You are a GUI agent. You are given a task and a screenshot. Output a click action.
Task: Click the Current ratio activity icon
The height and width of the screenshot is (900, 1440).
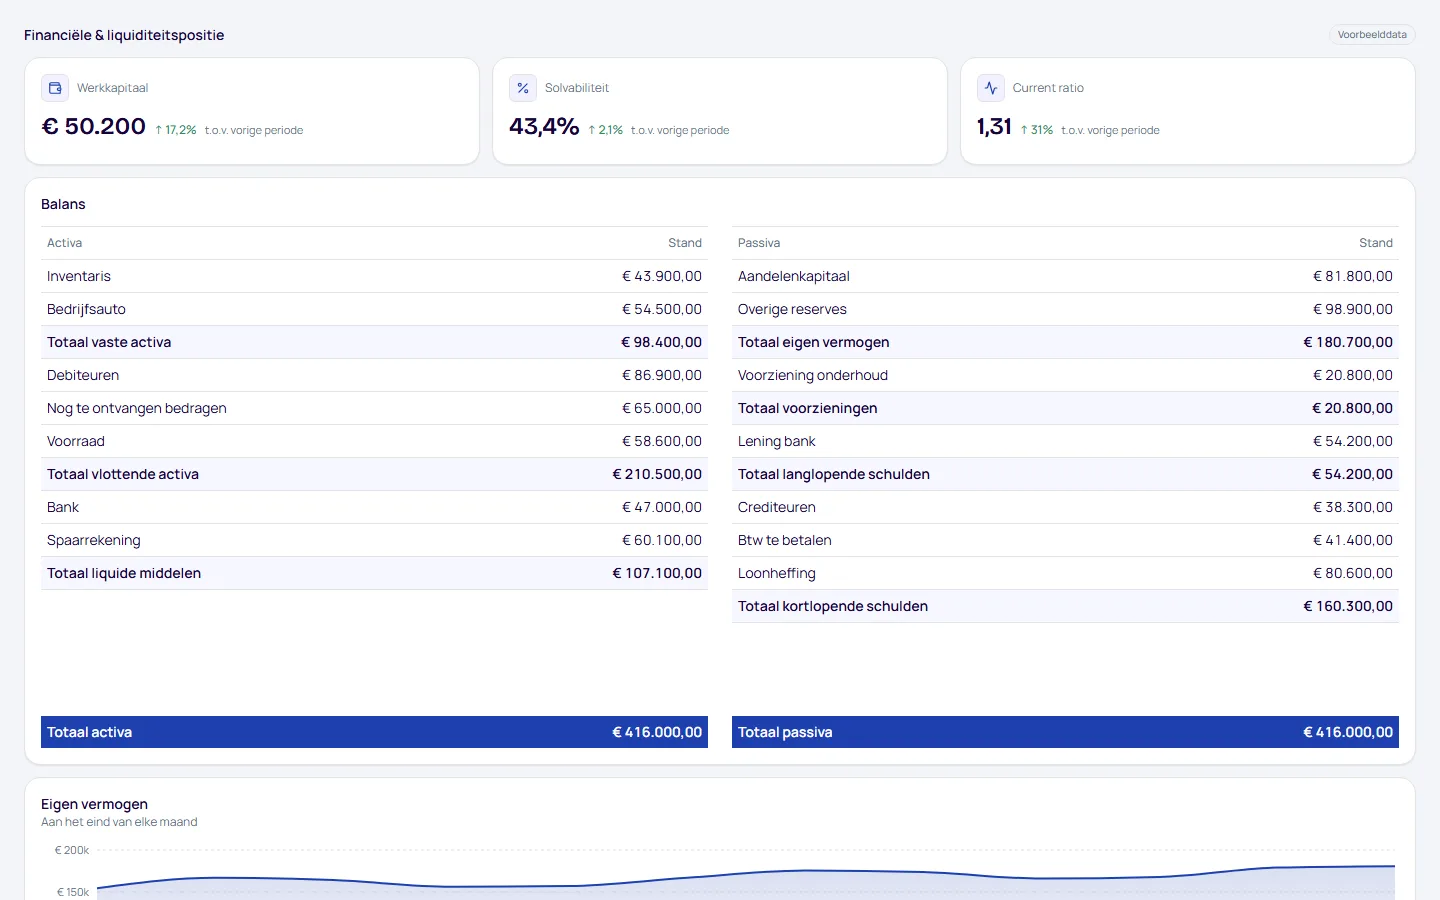pyautogui.click(x=991, y=88)
